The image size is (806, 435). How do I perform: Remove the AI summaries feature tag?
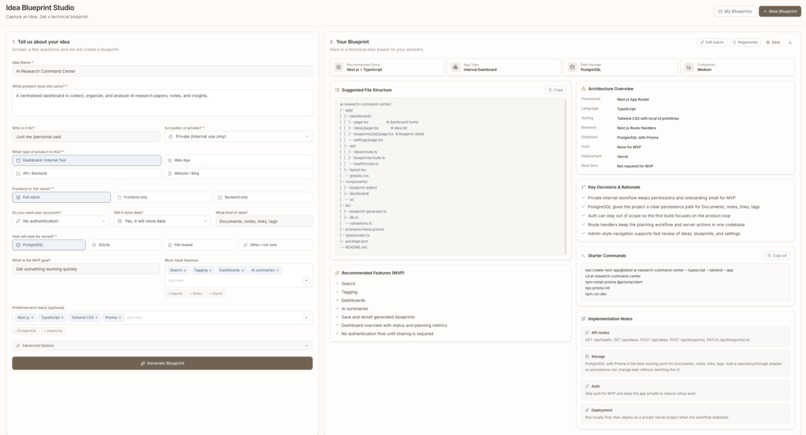(x=278, y=270)
